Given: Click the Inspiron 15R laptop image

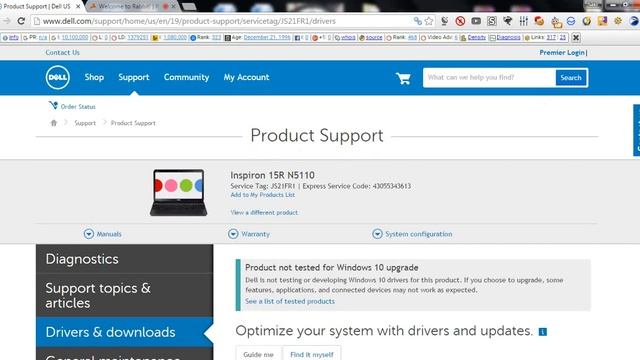Looking at the screenshot, I should point(179,192).
